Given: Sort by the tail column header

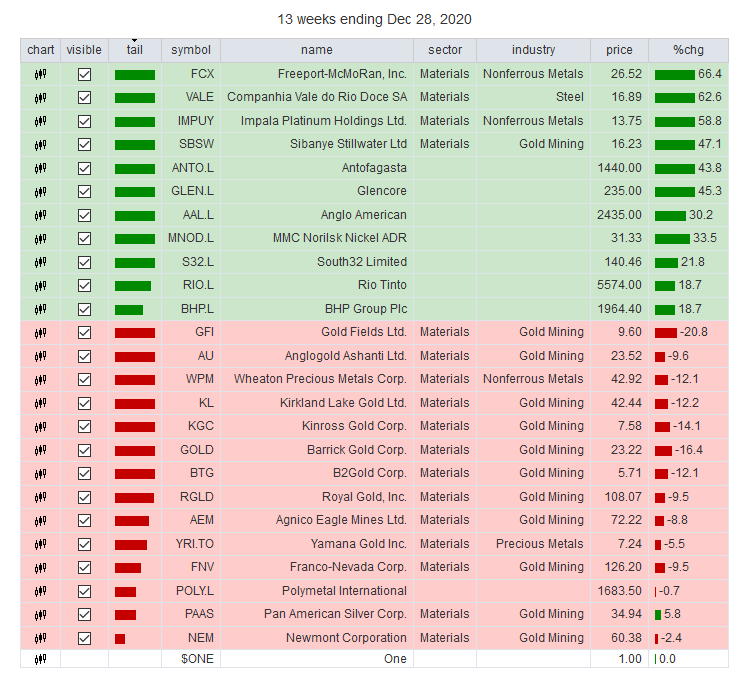Looking at the screenshot, I should click(x=135, y=50).
